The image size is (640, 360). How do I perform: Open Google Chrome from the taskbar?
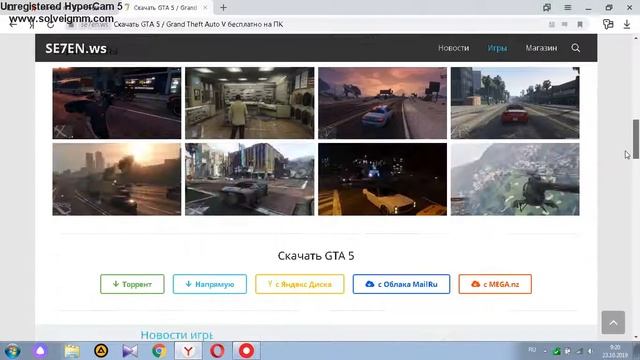coord(159,351)
